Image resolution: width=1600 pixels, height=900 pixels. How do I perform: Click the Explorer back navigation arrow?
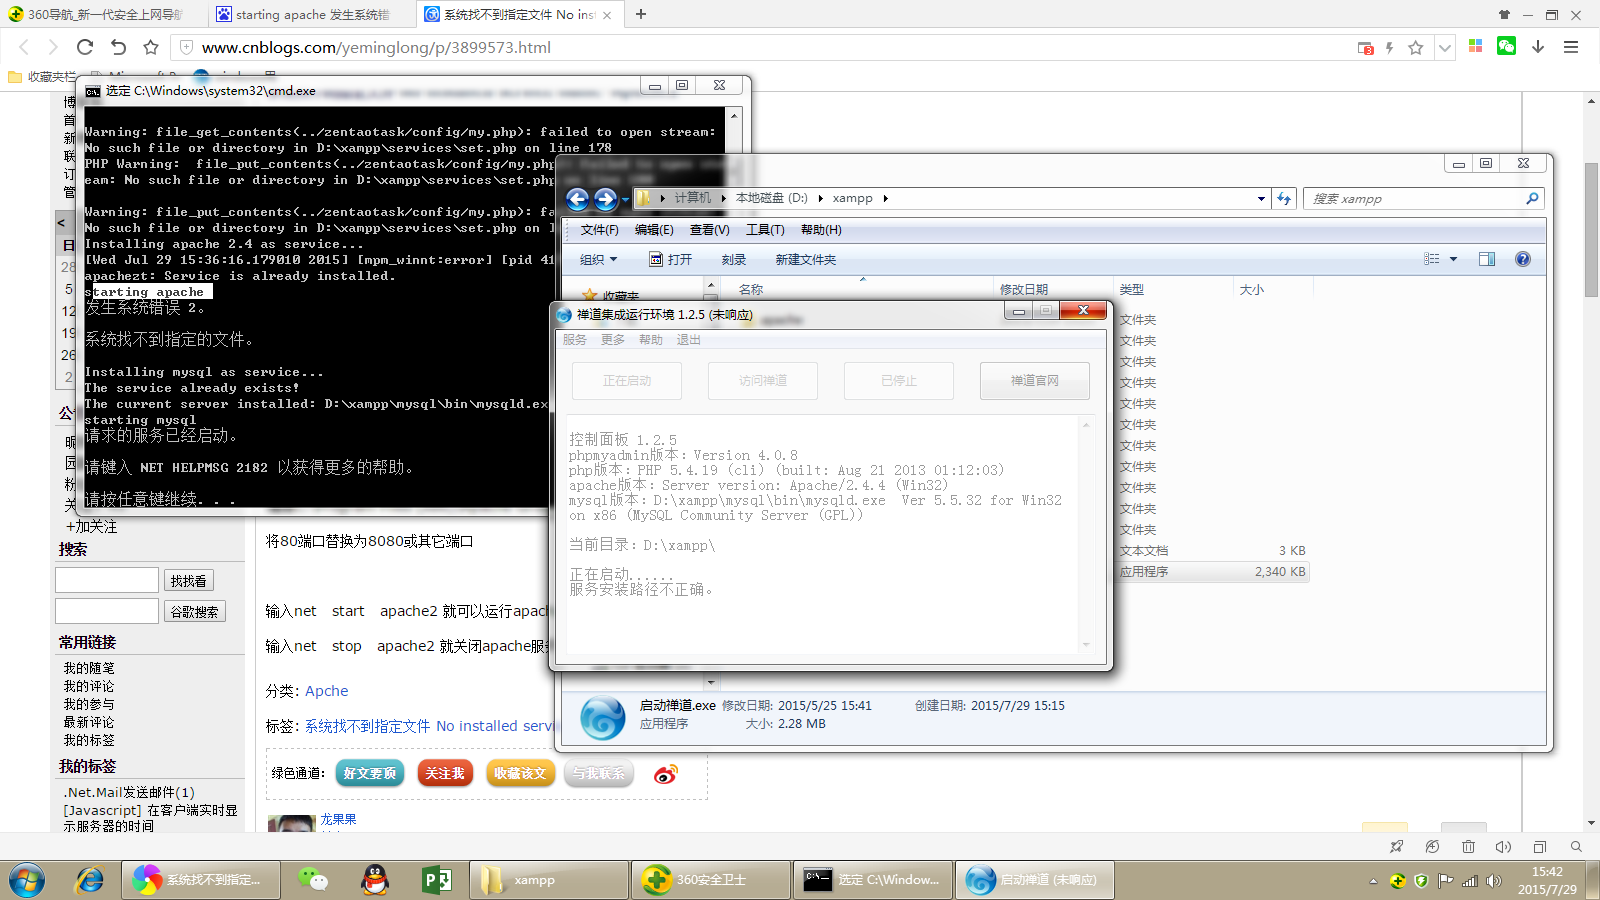click(x=578, y=199)
